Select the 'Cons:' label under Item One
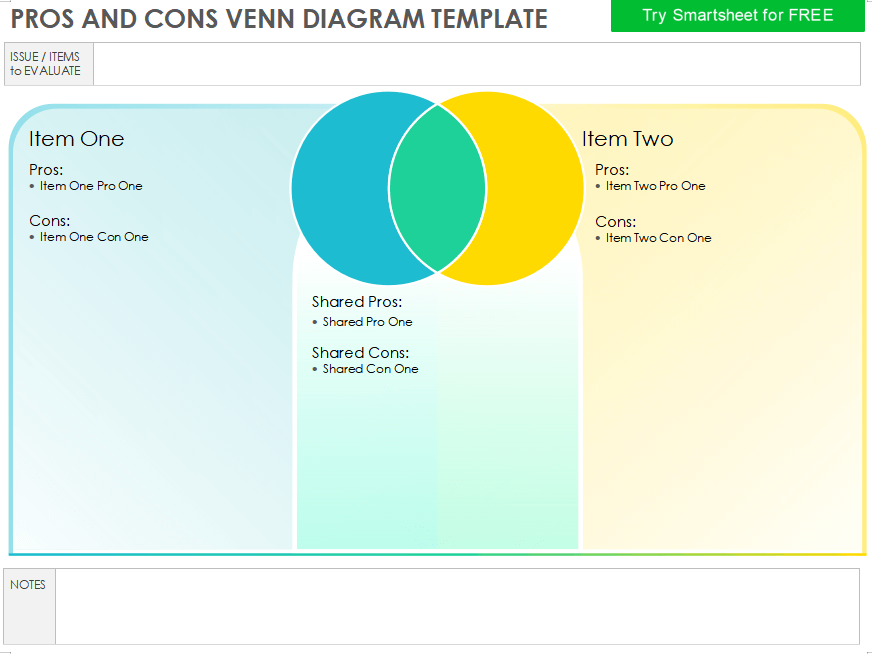This screenshot has height=654, width=872. [x=49, y=221]
